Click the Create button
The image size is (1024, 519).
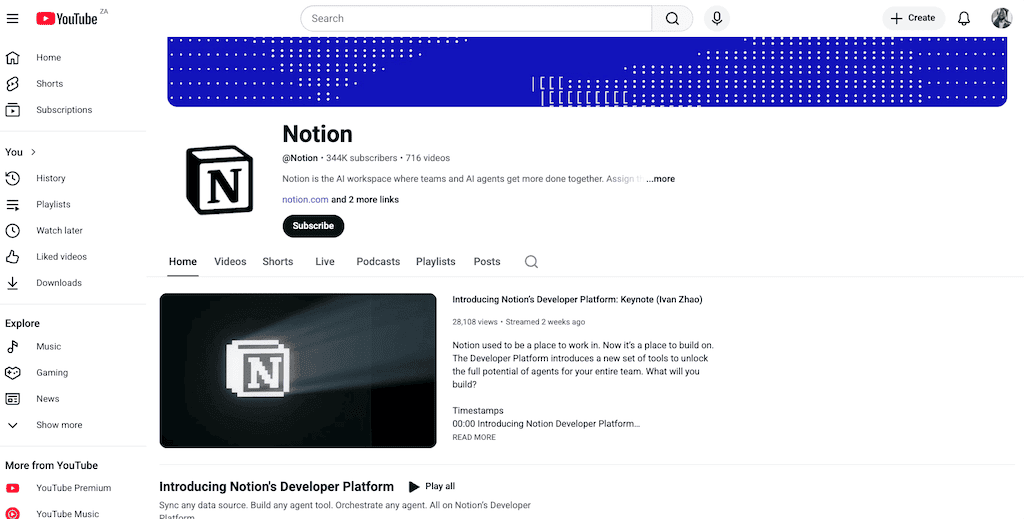[x=914, y=18]
